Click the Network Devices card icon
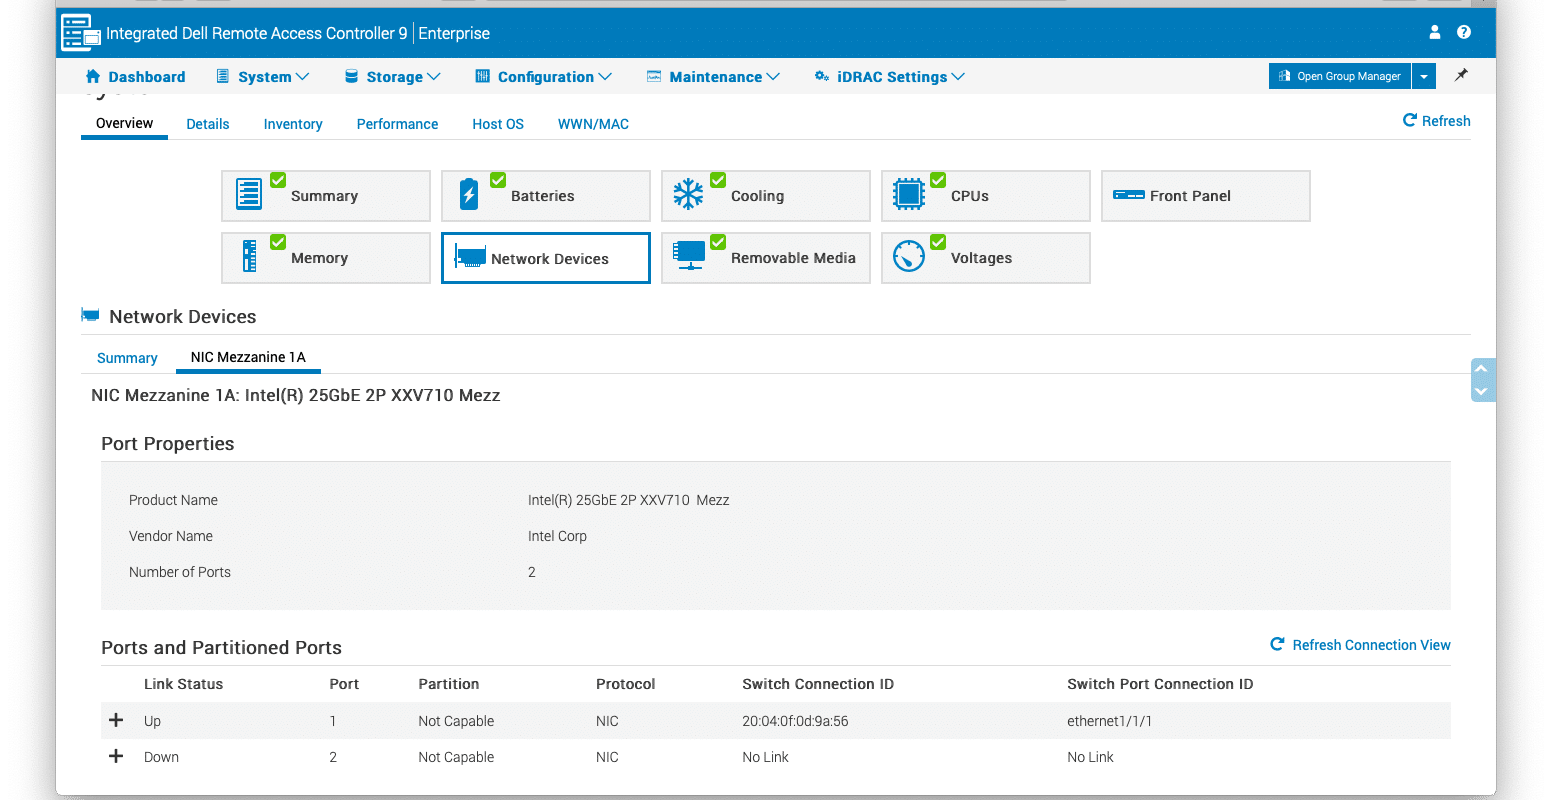Viewport: 1552px width, 800px height. pyautogui.click(x=470, y=257)
